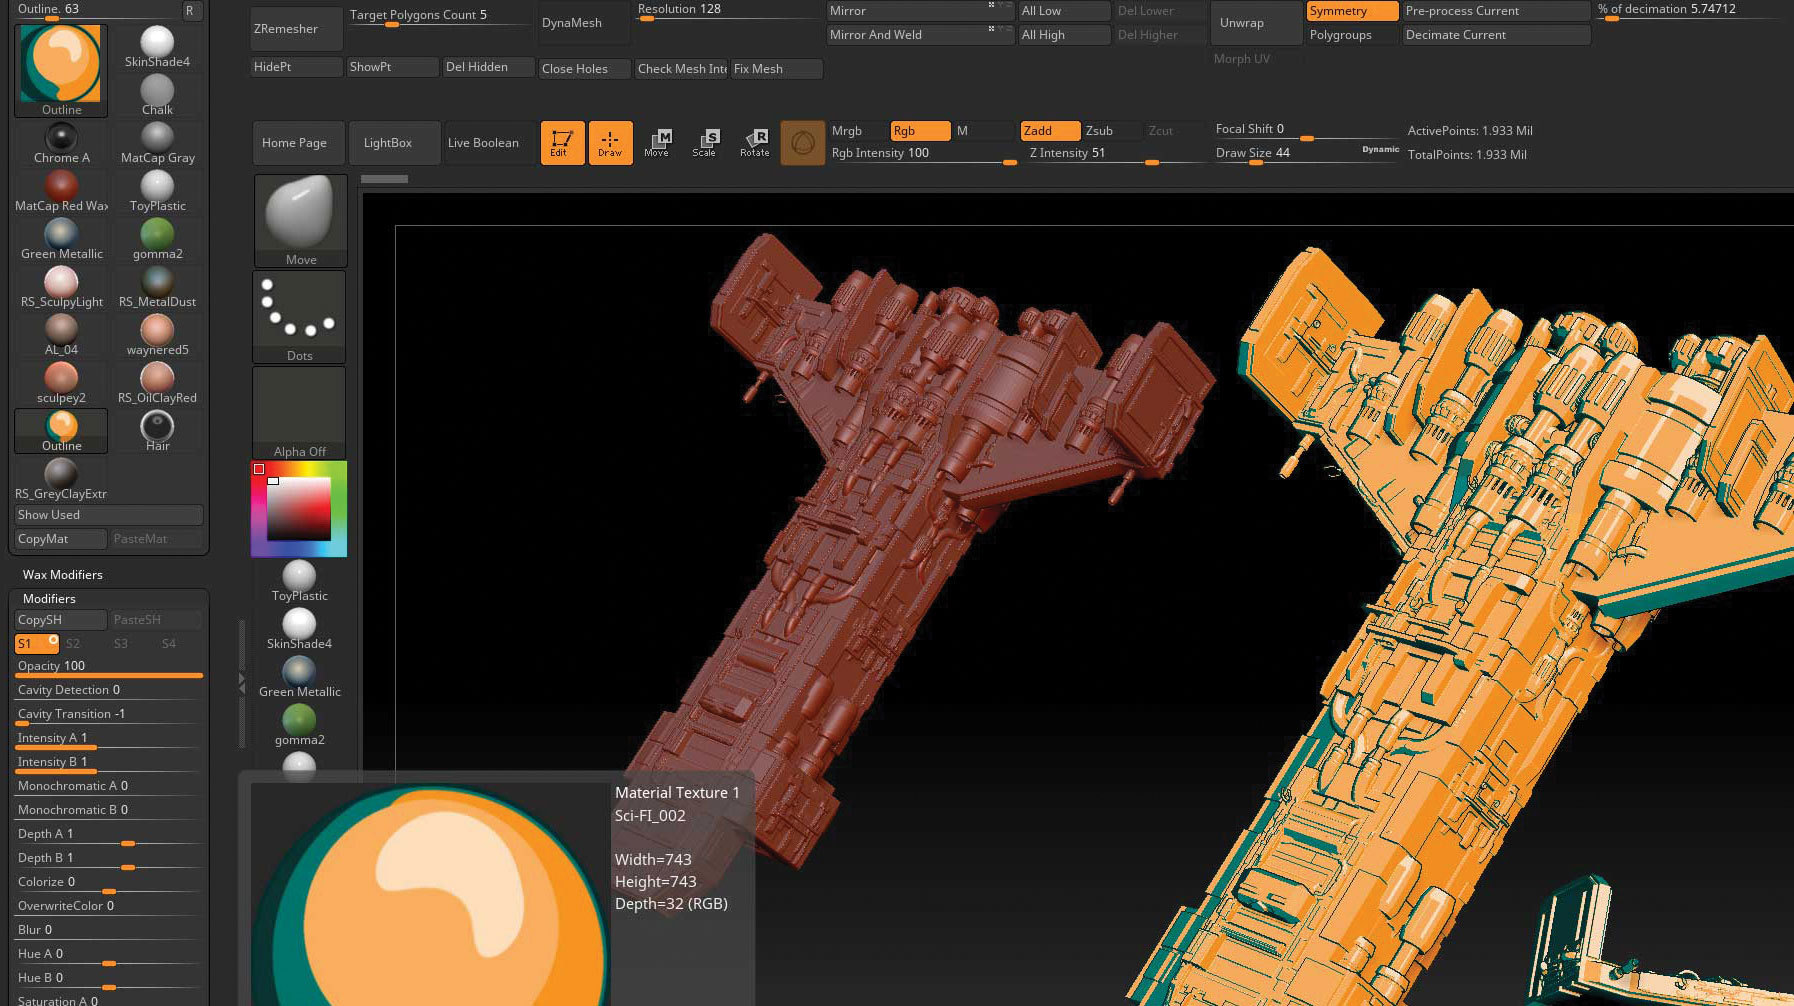Switch to Rotate mode
This screenshot has width=1794, height=1006.
click(x=754, y=143)
